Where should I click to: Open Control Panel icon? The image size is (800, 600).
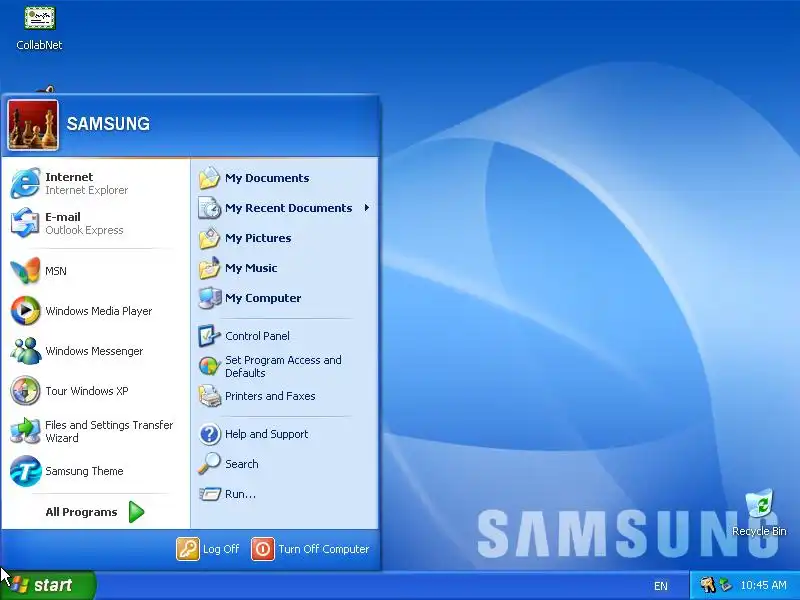[x=209, y=336]
